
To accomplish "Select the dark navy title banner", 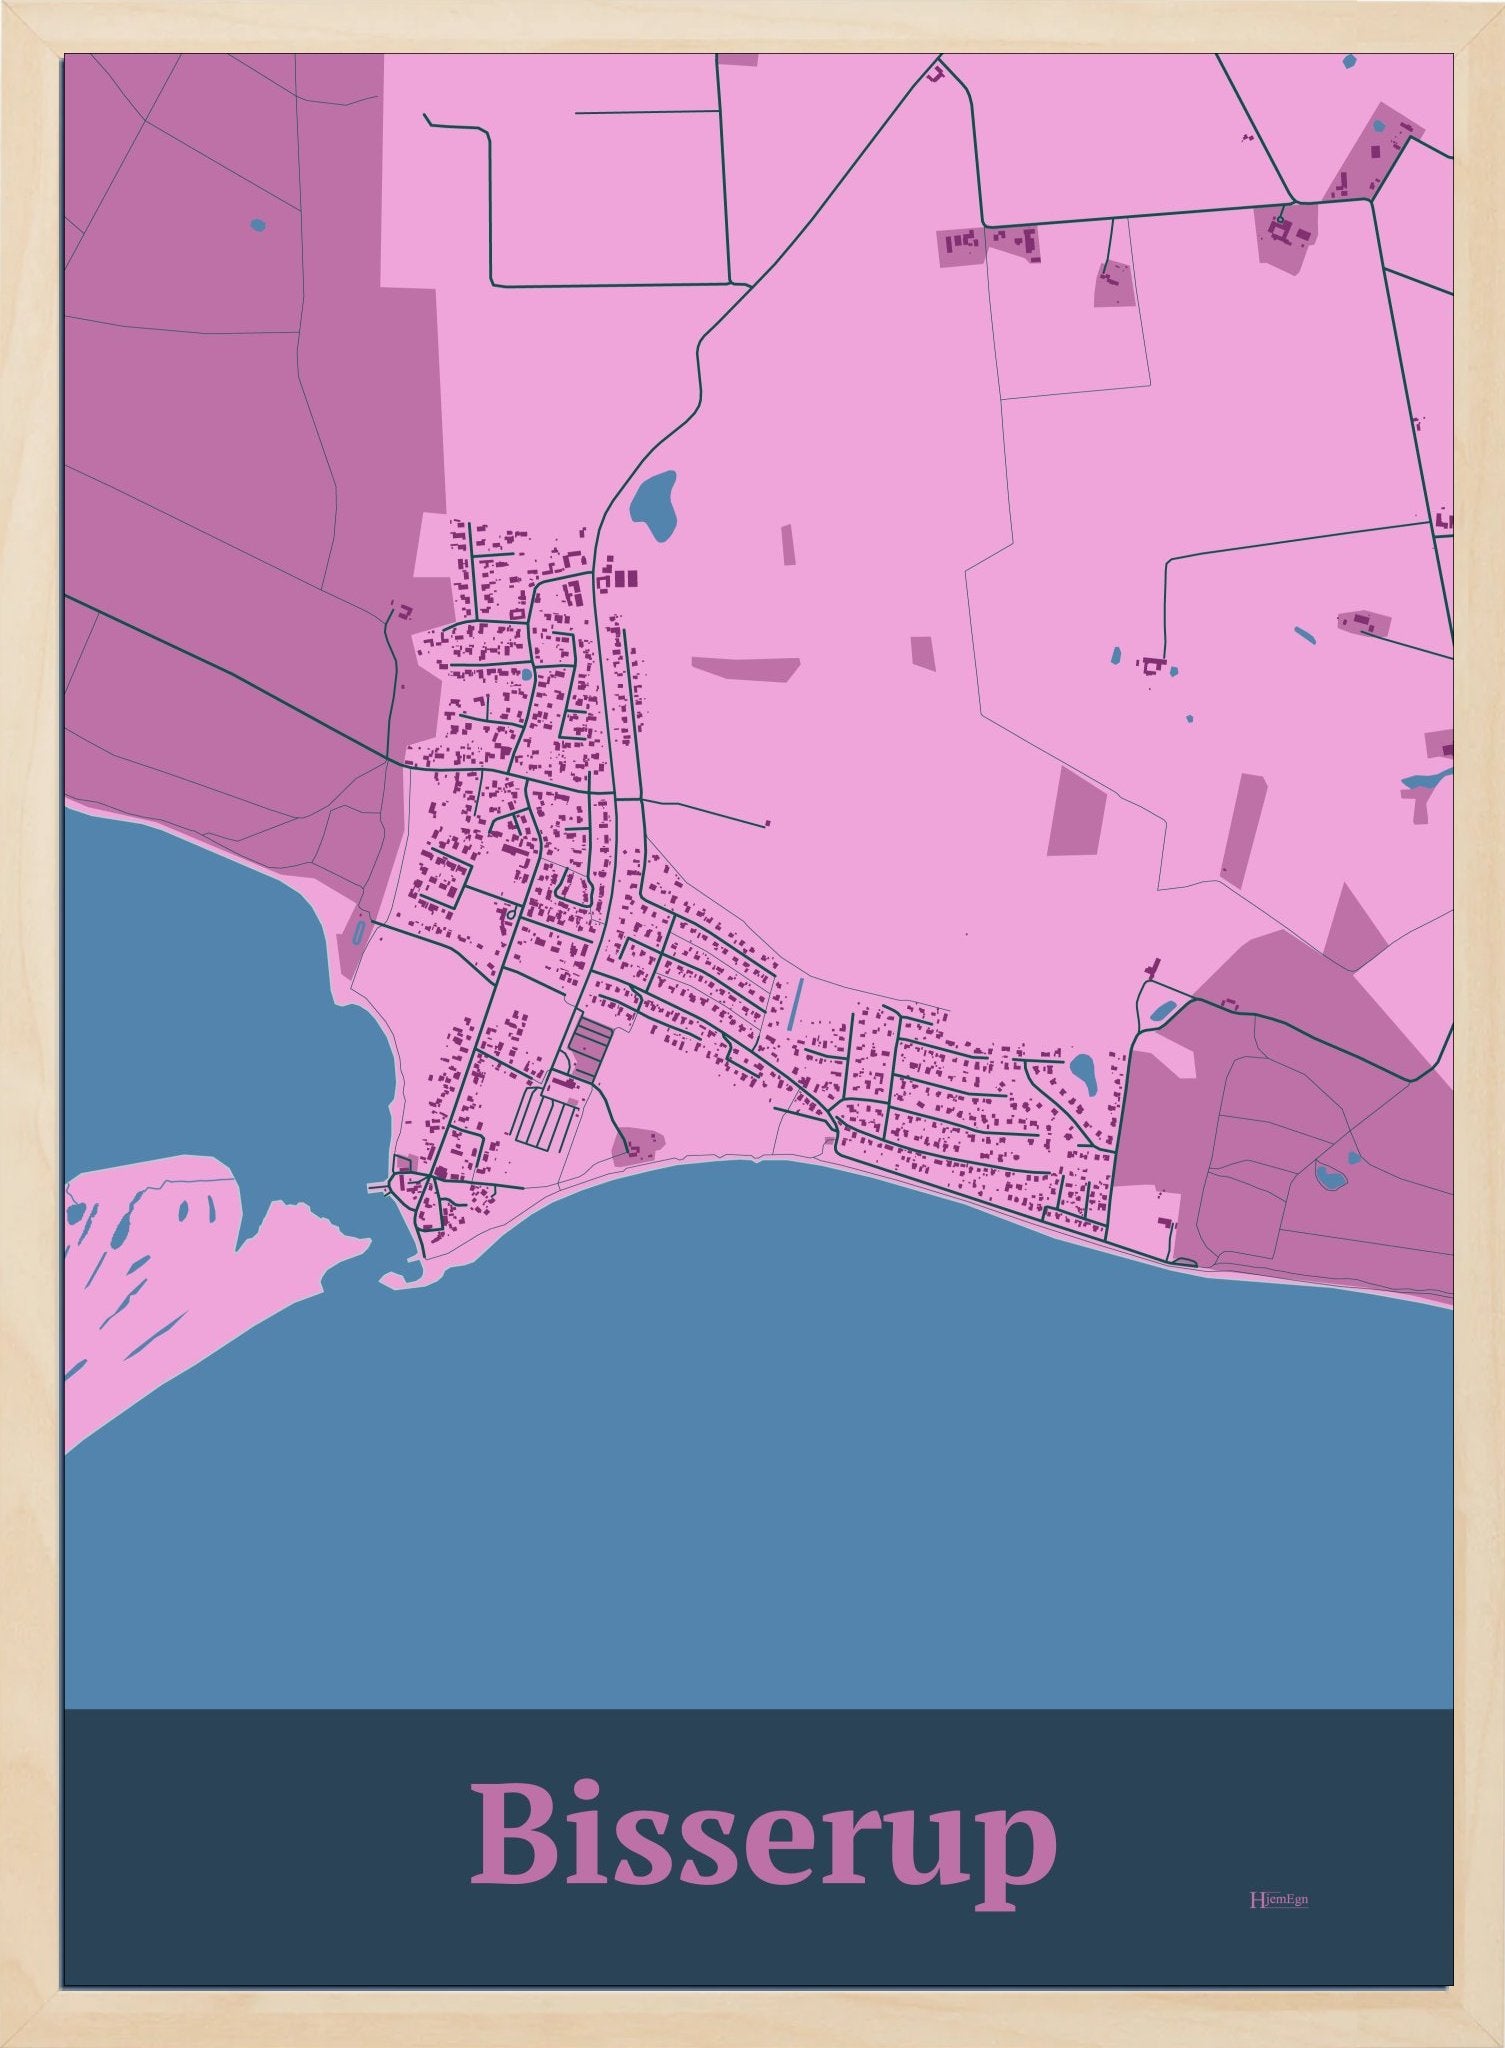I will (758, 1847).
